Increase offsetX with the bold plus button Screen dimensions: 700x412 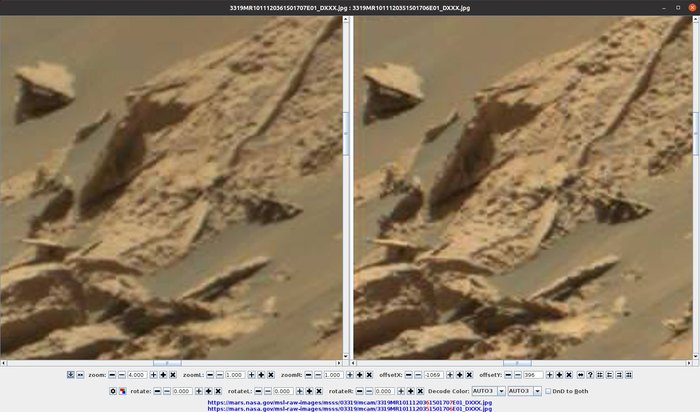point(460,375)
